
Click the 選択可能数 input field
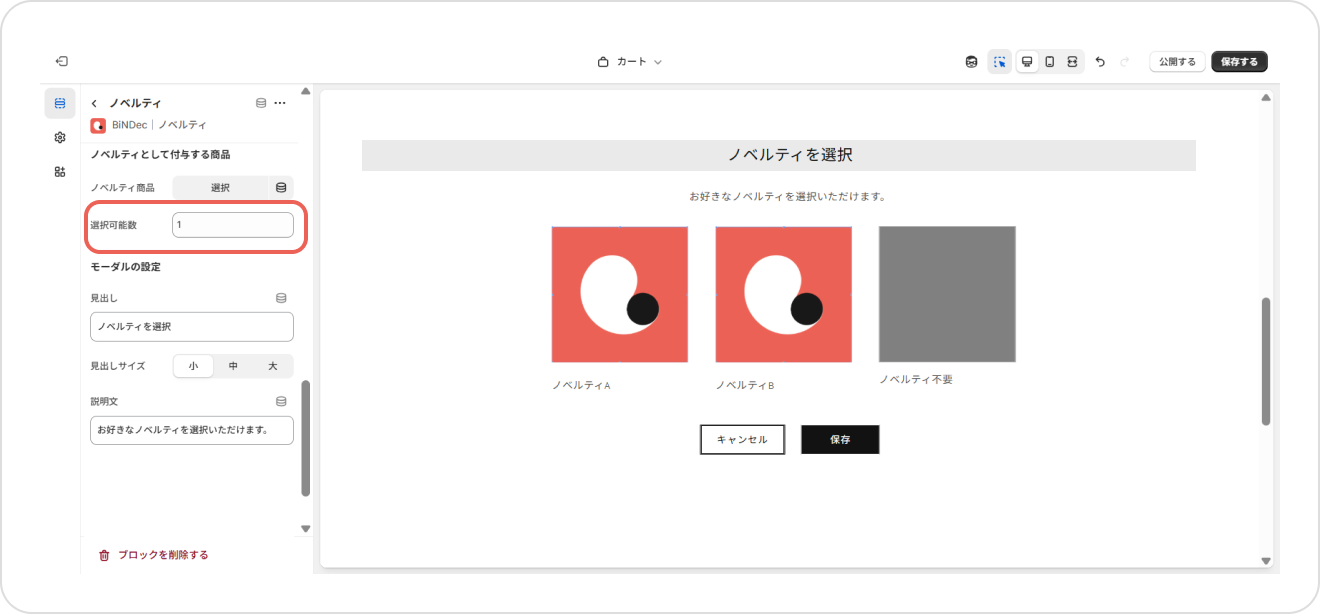click(232, 225)
